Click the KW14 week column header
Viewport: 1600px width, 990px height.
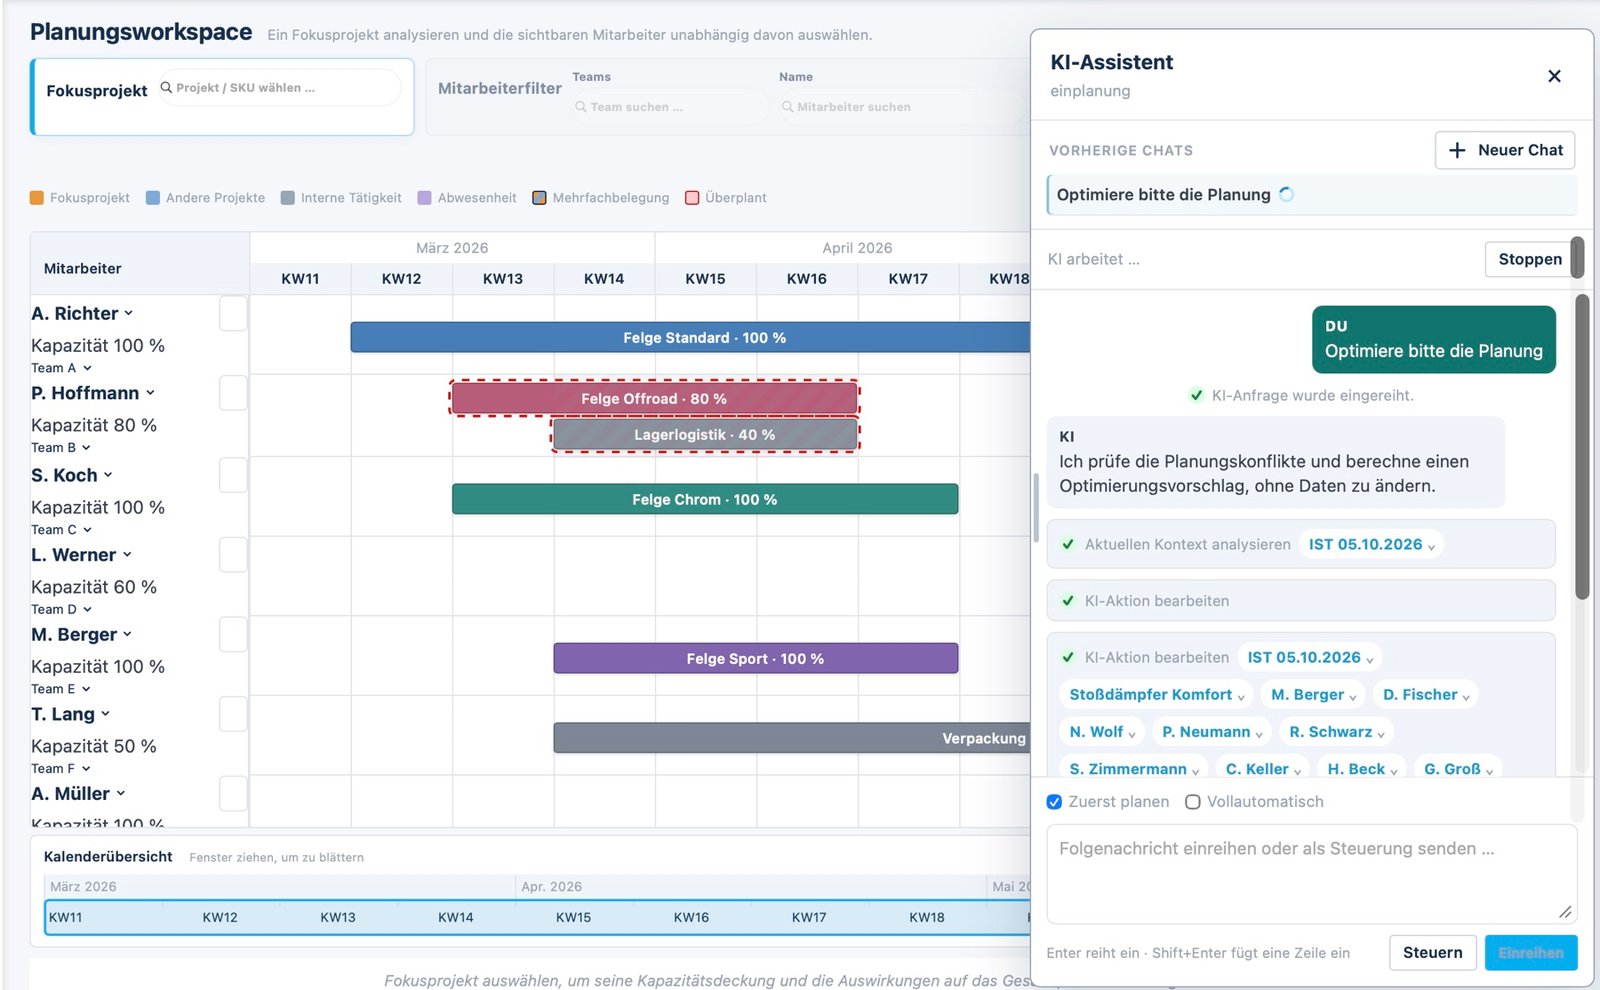coord(604,279)
